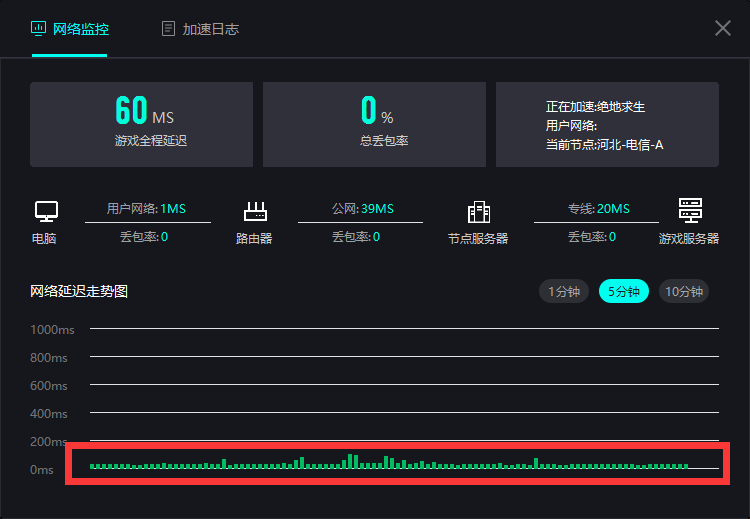Switch to the 网络监控 tab
The height and width of the screenshot is (519, 750).
pyautogui.click(x=81, y=29)
